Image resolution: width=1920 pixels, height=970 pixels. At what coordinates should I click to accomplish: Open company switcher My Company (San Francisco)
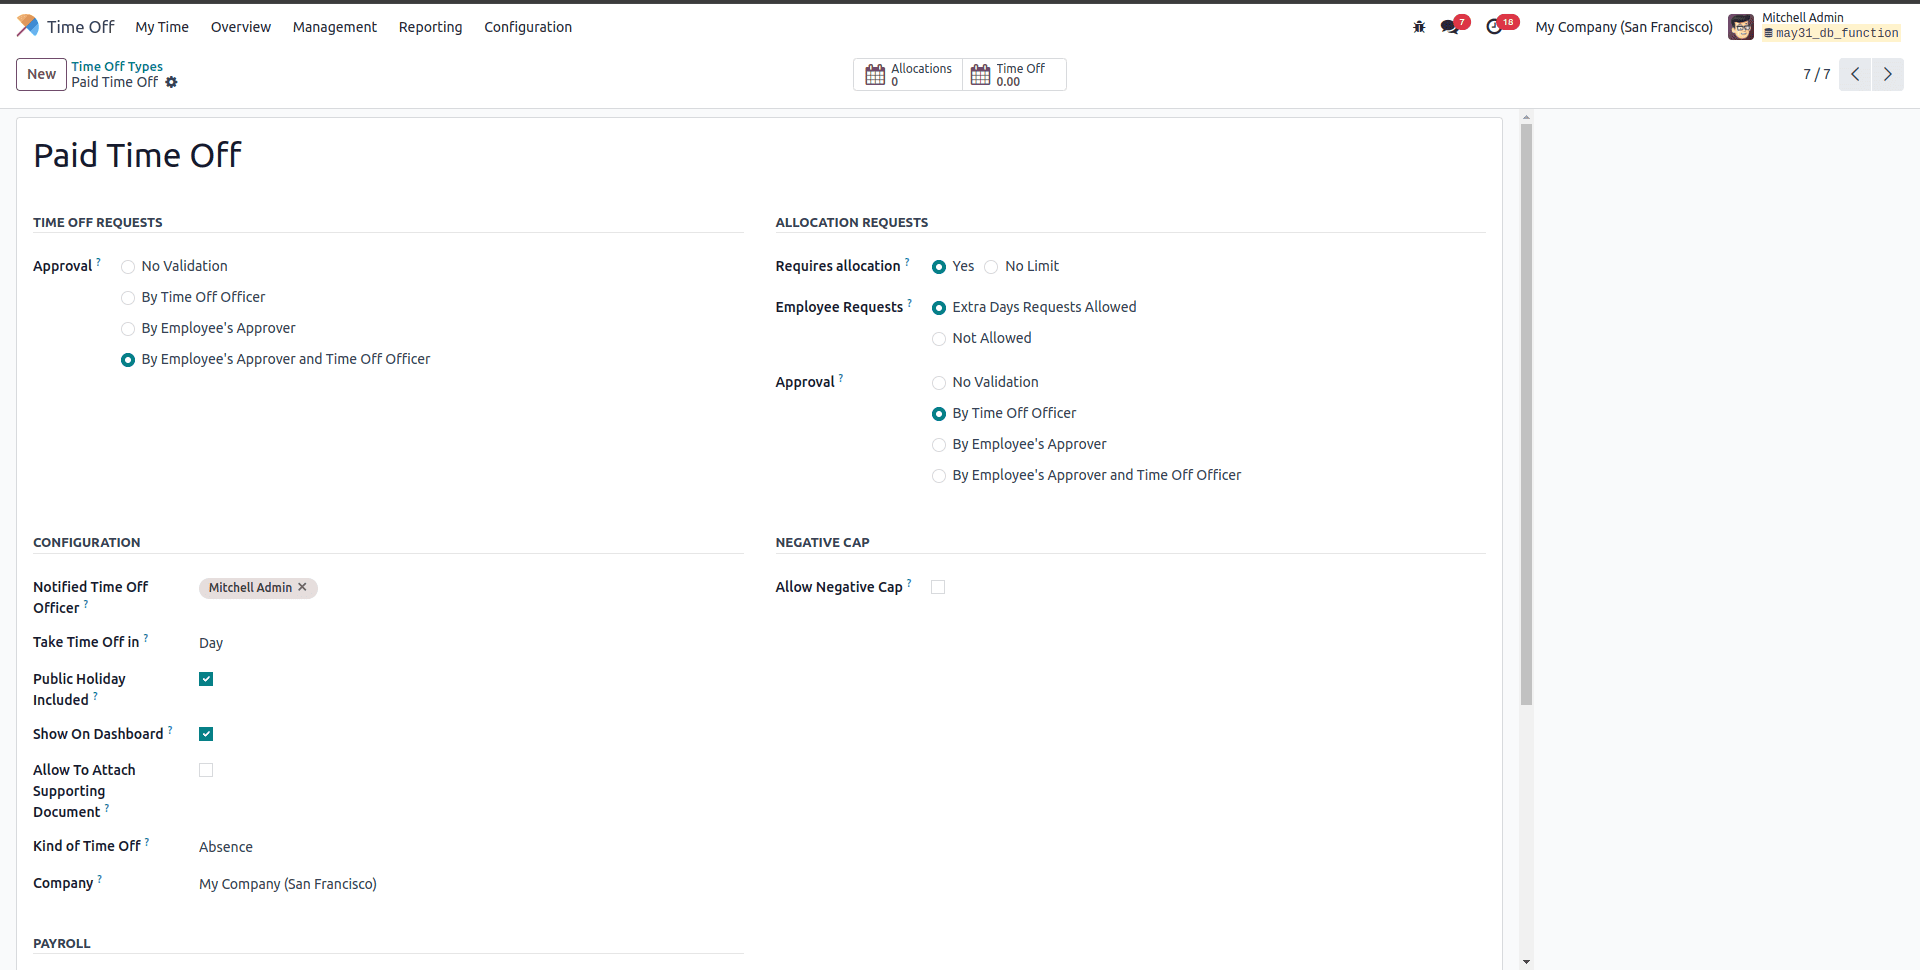pyautogui.click(x=1624, y=27)
